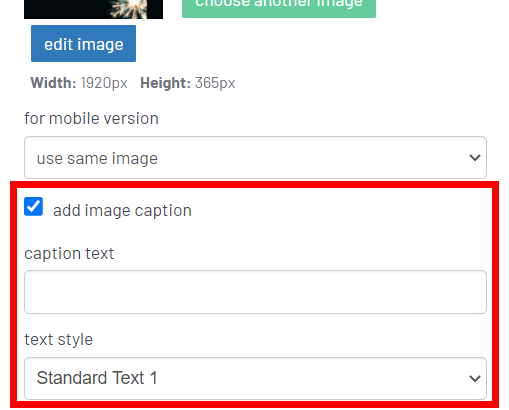Screen dimensions: 509x410
Task: Click the text style label
Action: coord(59,340)
